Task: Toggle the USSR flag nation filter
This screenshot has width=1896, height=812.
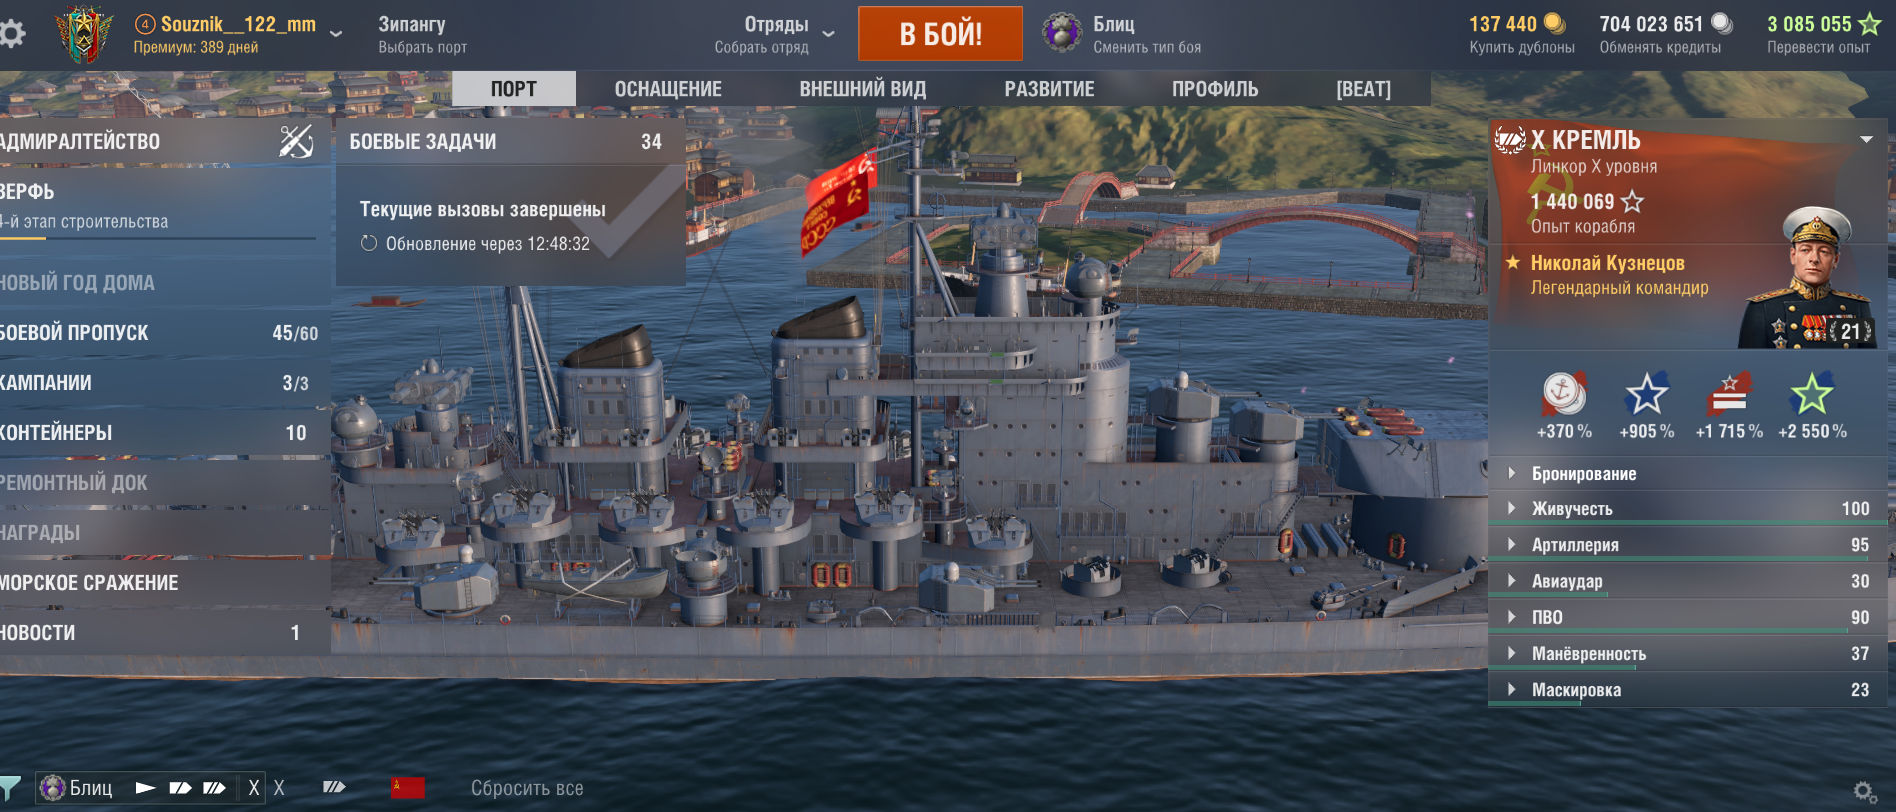Action: click(x=408, y=788)
